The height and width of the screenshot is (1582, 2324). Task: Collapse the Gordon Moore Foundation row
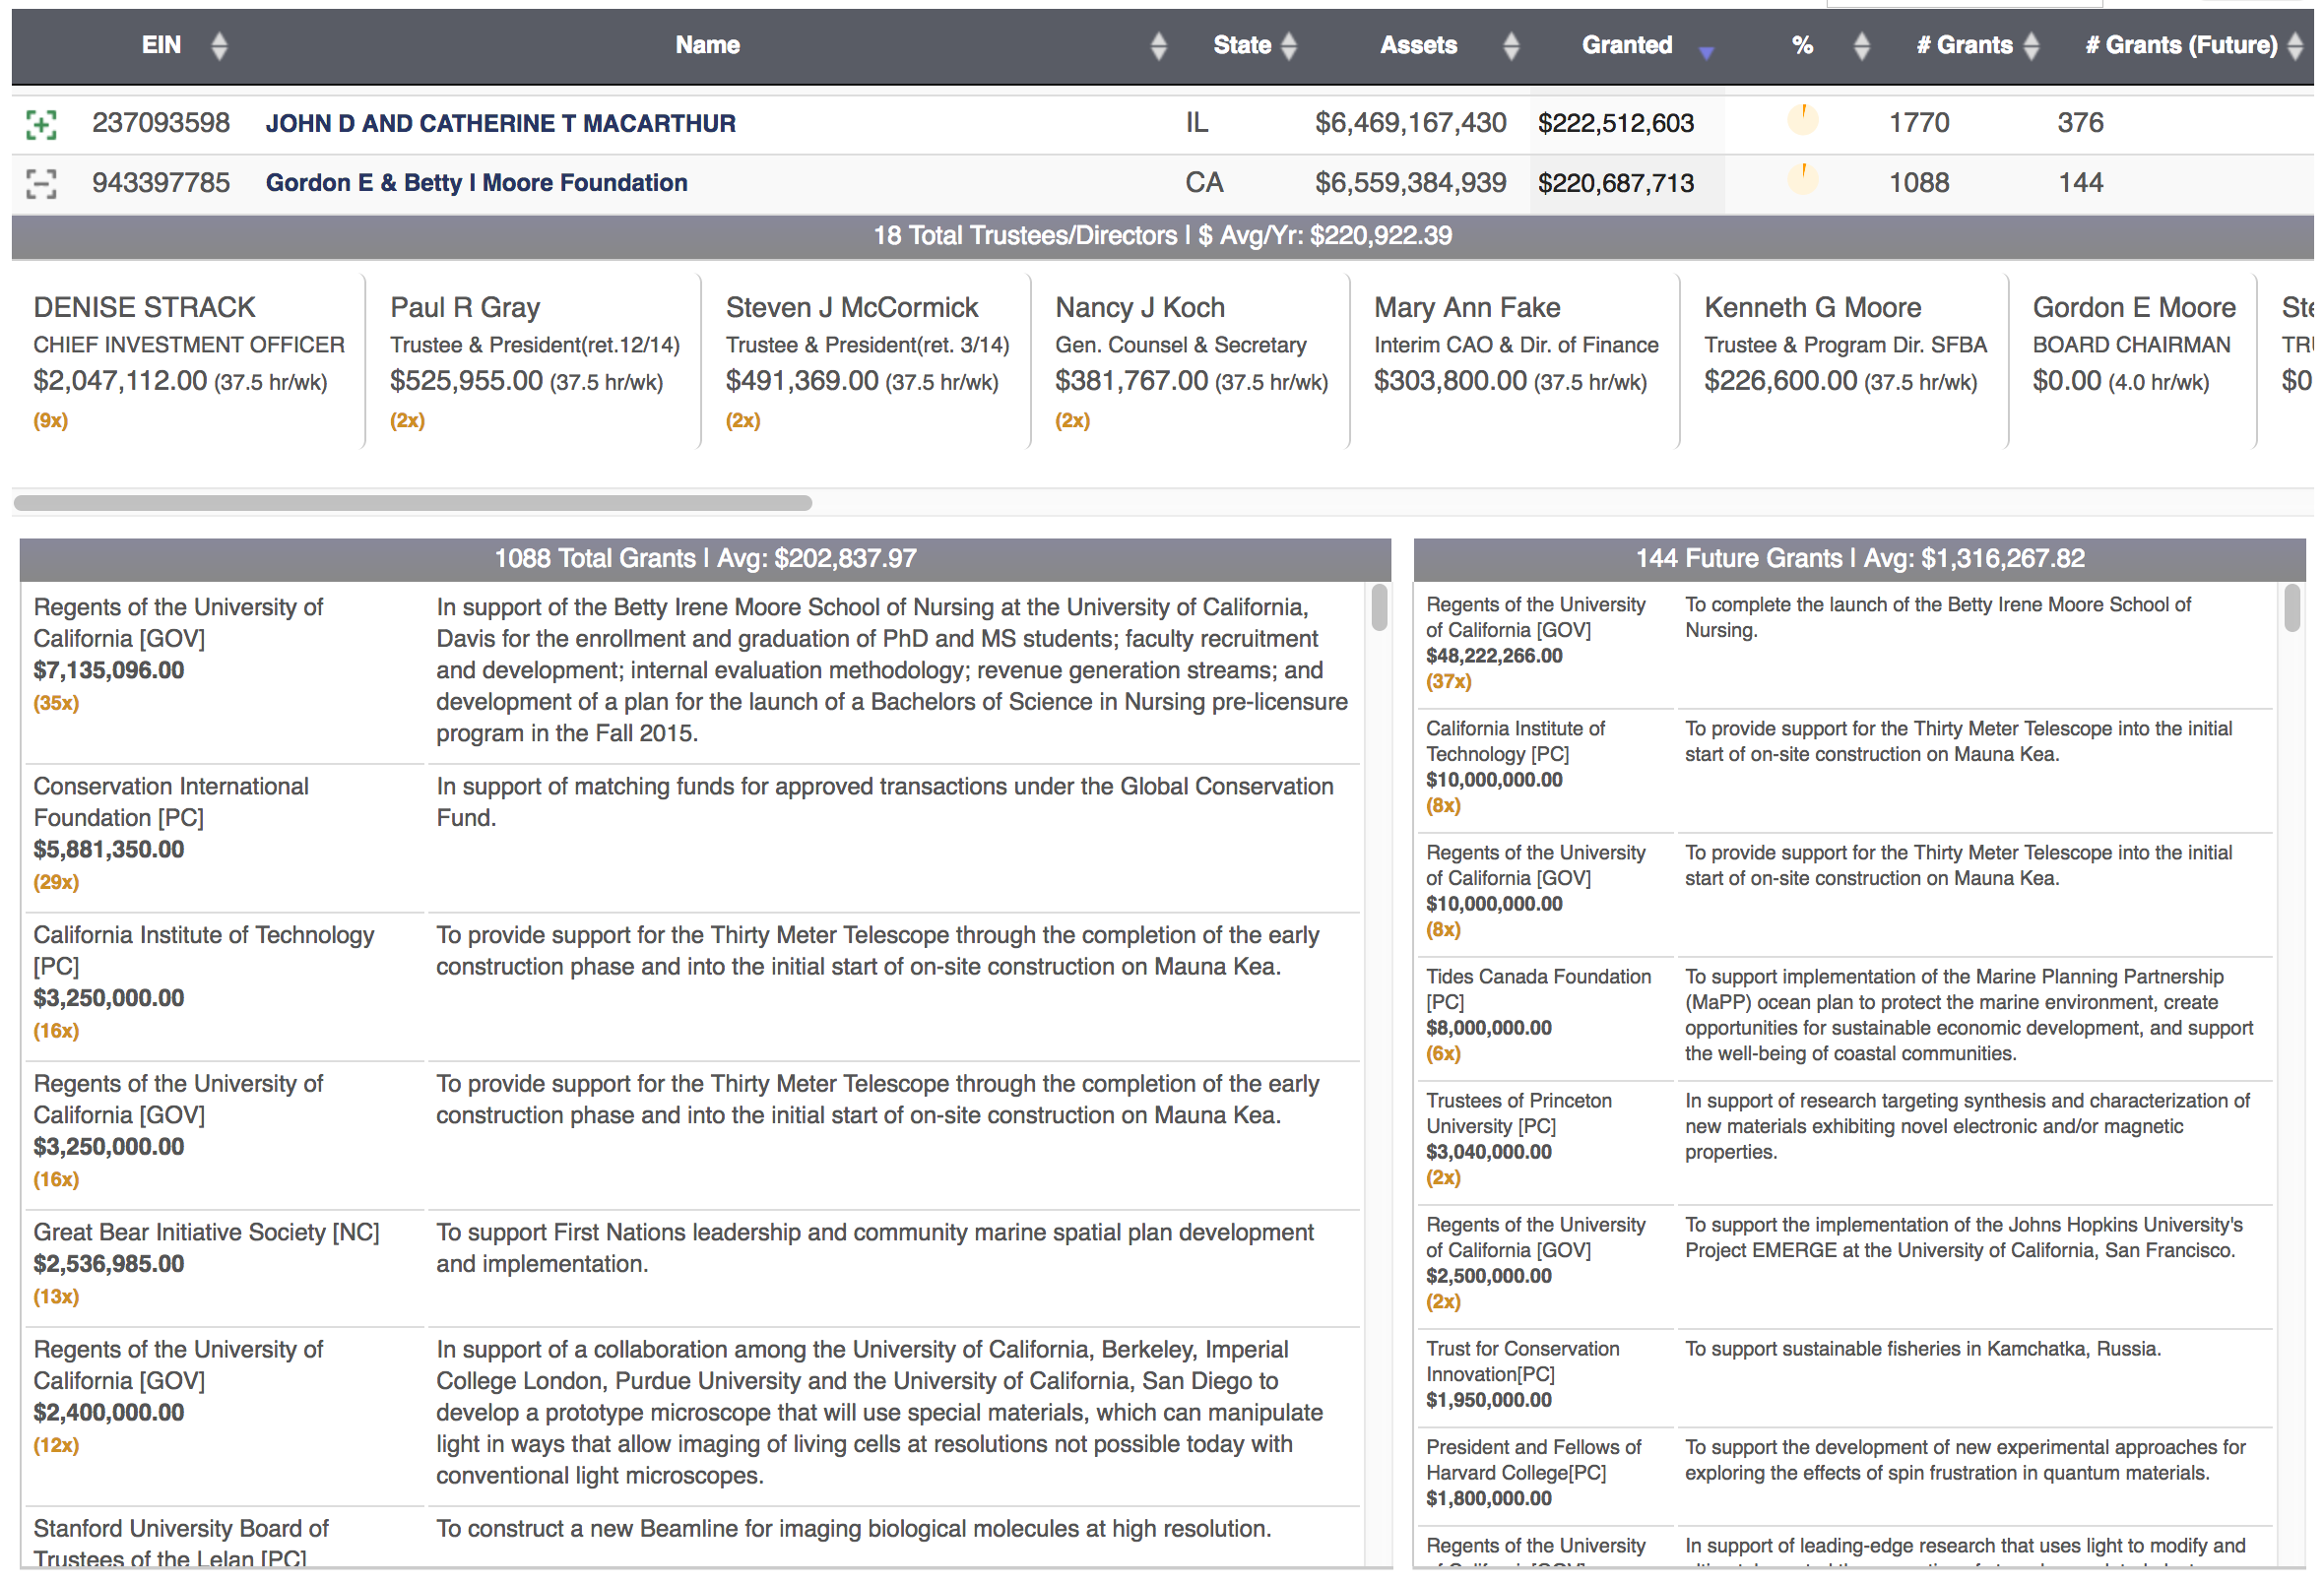41,184
